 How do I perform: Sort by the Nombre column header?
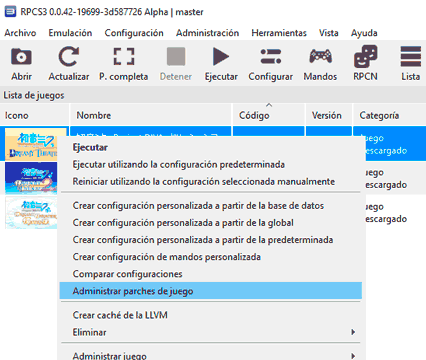pyautogui.click(x=151, y=115)
